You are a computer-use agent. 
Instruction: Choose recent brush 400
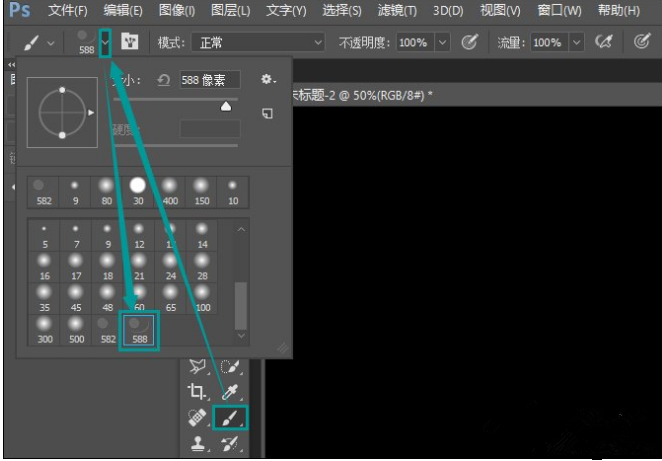170,193
